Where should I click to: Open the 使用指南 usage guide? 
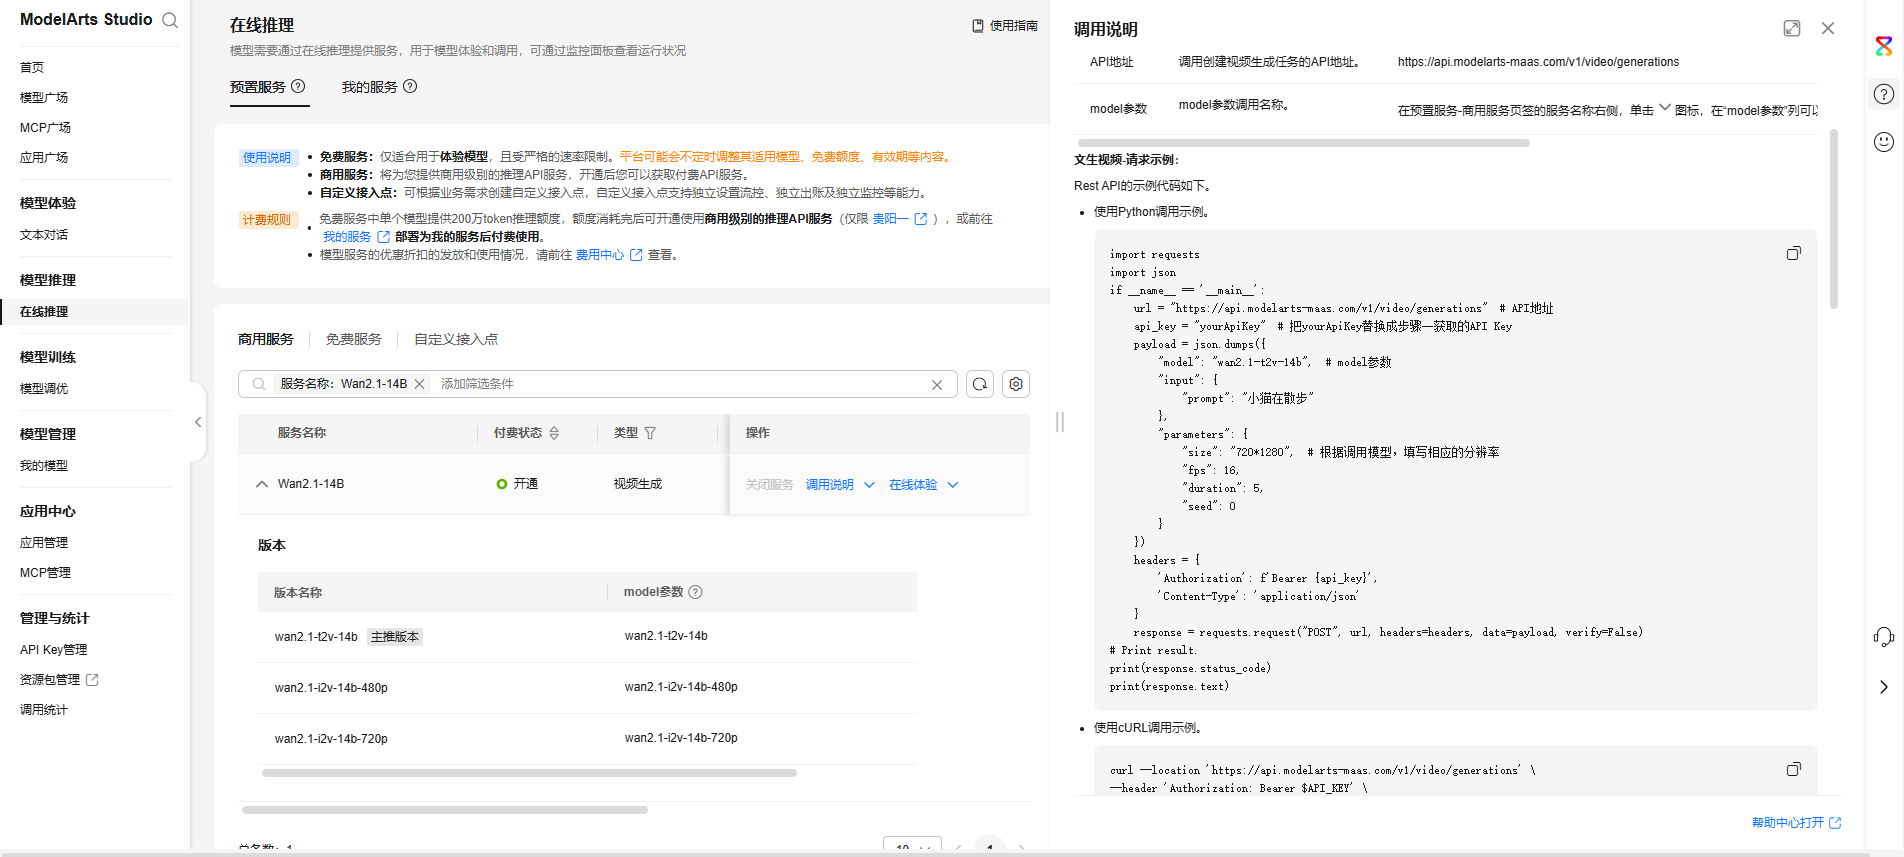(1005, 26)
